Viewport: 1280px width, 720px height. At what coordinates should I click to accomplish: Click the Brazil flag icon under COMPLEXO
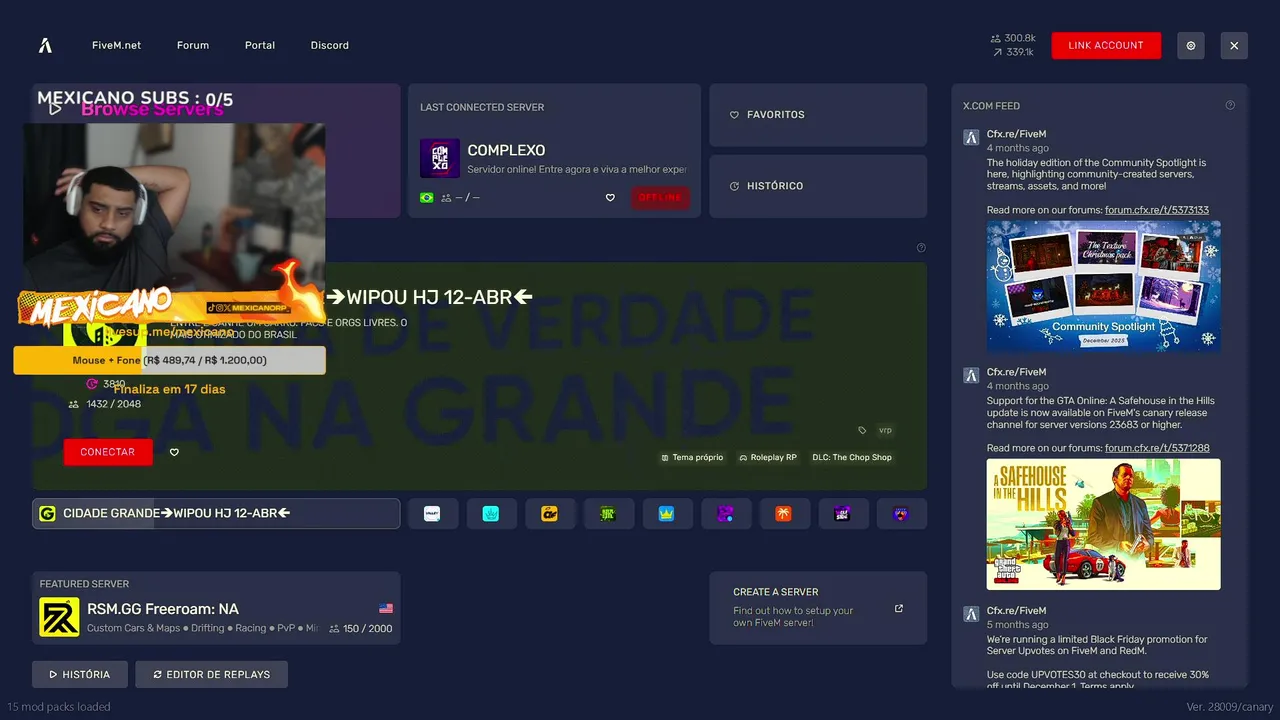pos(427,198)
